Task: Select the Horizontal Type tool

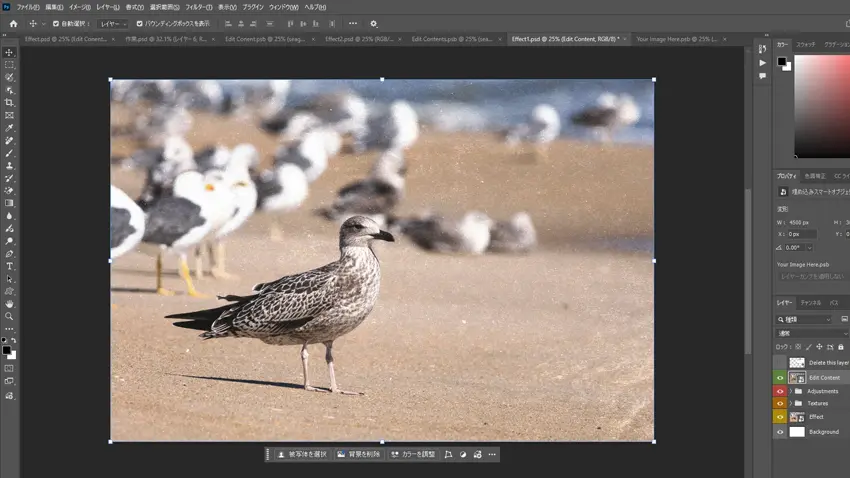Action: (x=10, y=267)
